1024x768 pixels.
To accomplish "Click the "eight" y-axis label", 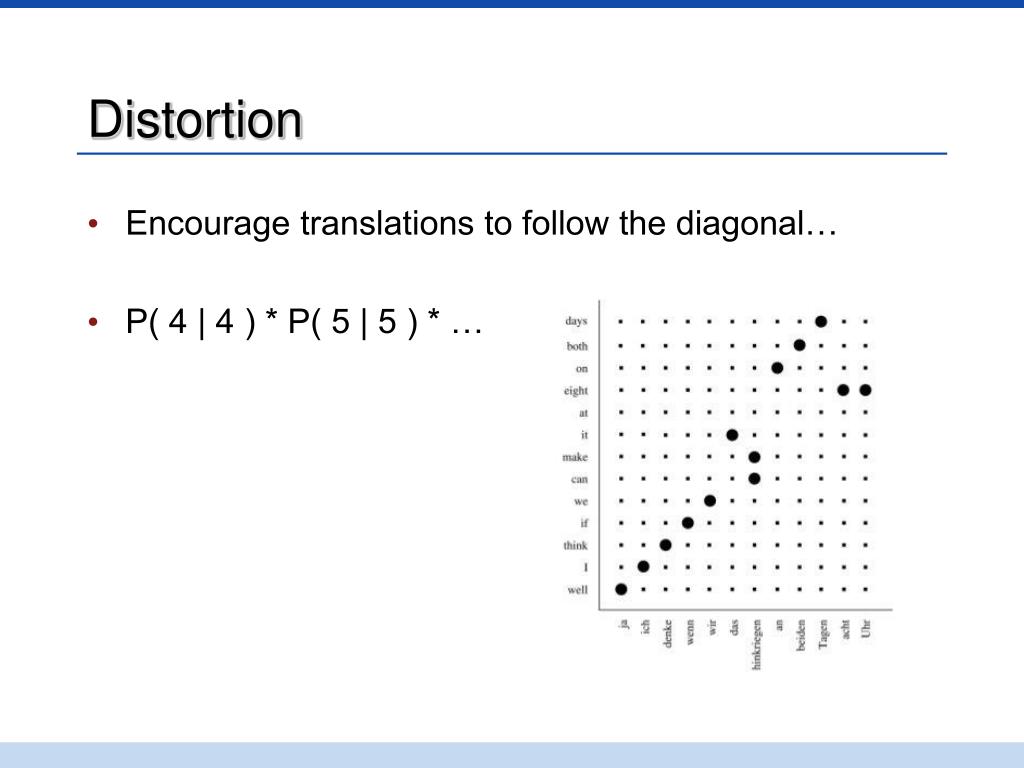I will pos(576,391).
